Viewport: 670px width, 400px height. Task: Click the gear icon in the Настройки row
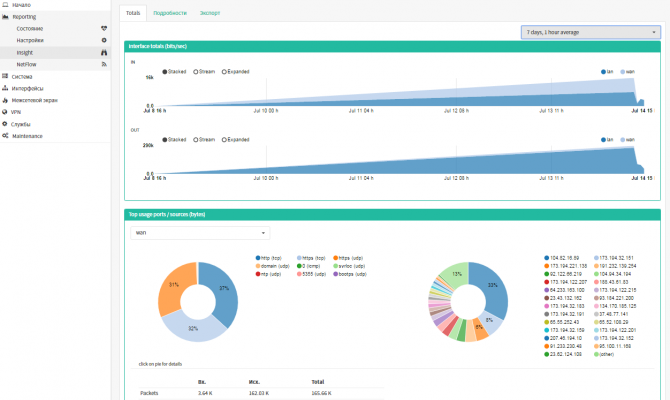point(104,40)
